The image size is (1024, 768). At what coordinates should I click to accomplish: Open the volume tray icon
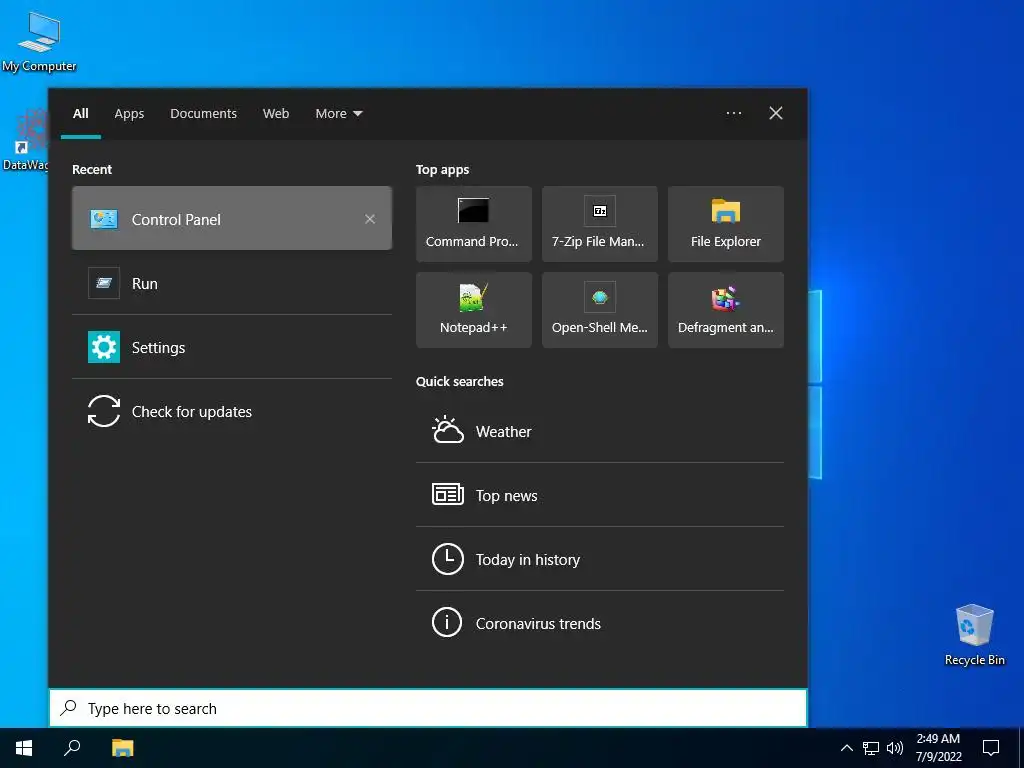[x=895, y=748]
